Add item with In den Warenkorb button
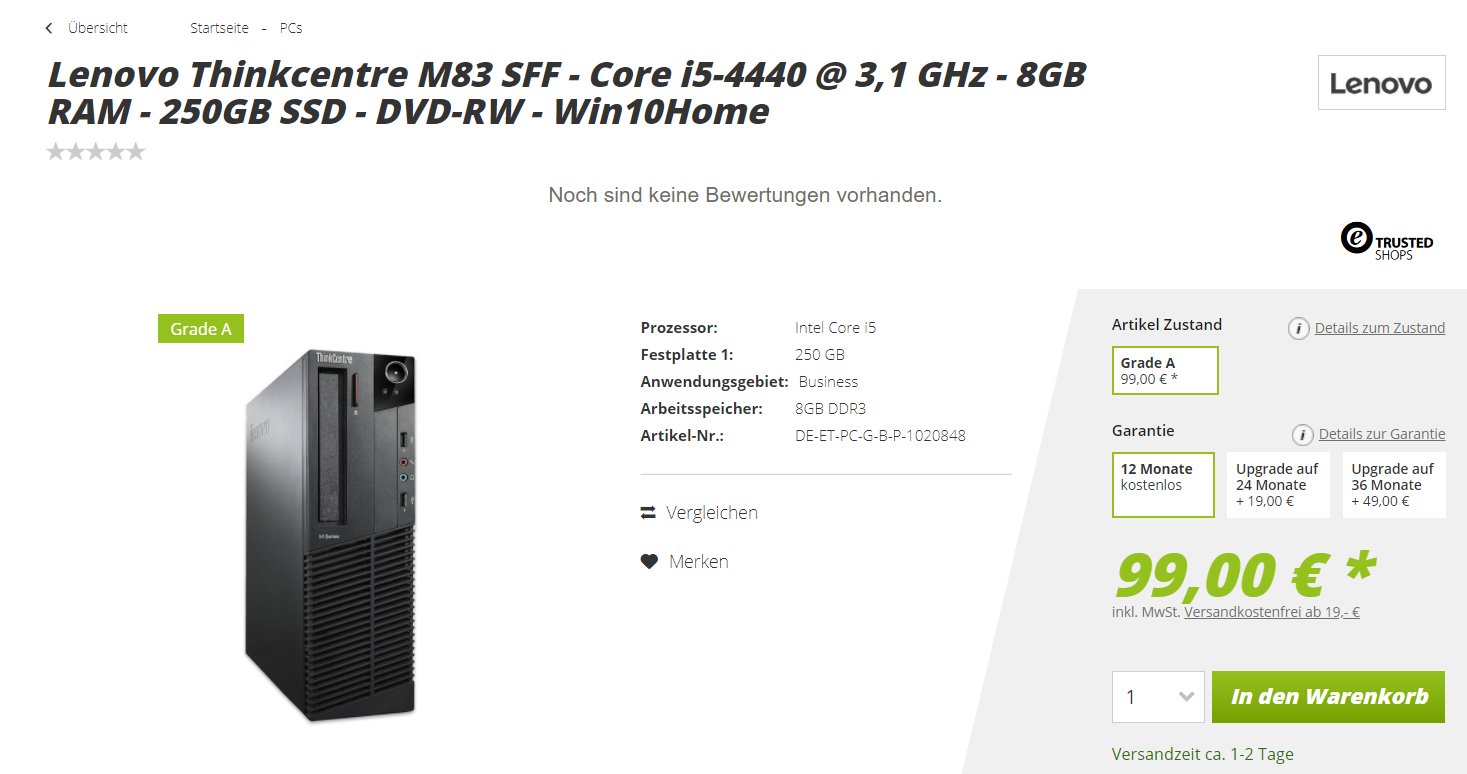 click(x=1328, y=696)
